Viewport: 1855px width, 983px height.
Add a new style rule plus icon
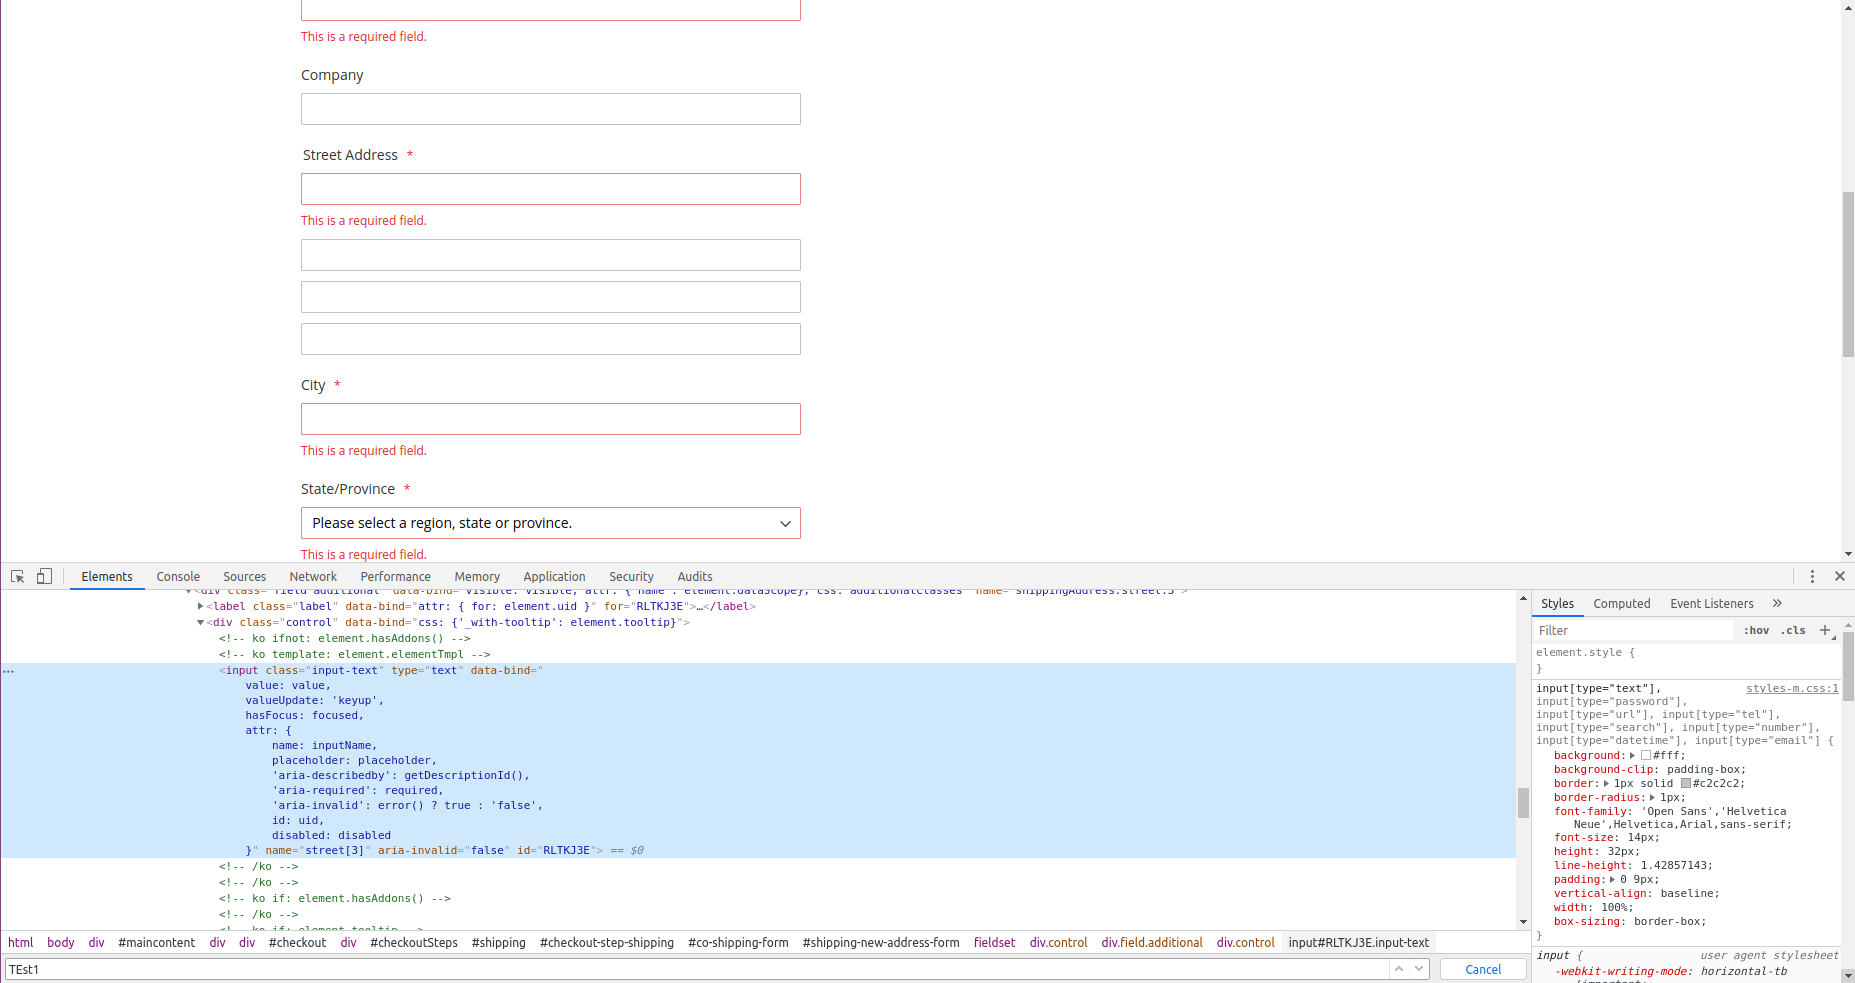coord(1825,630)
